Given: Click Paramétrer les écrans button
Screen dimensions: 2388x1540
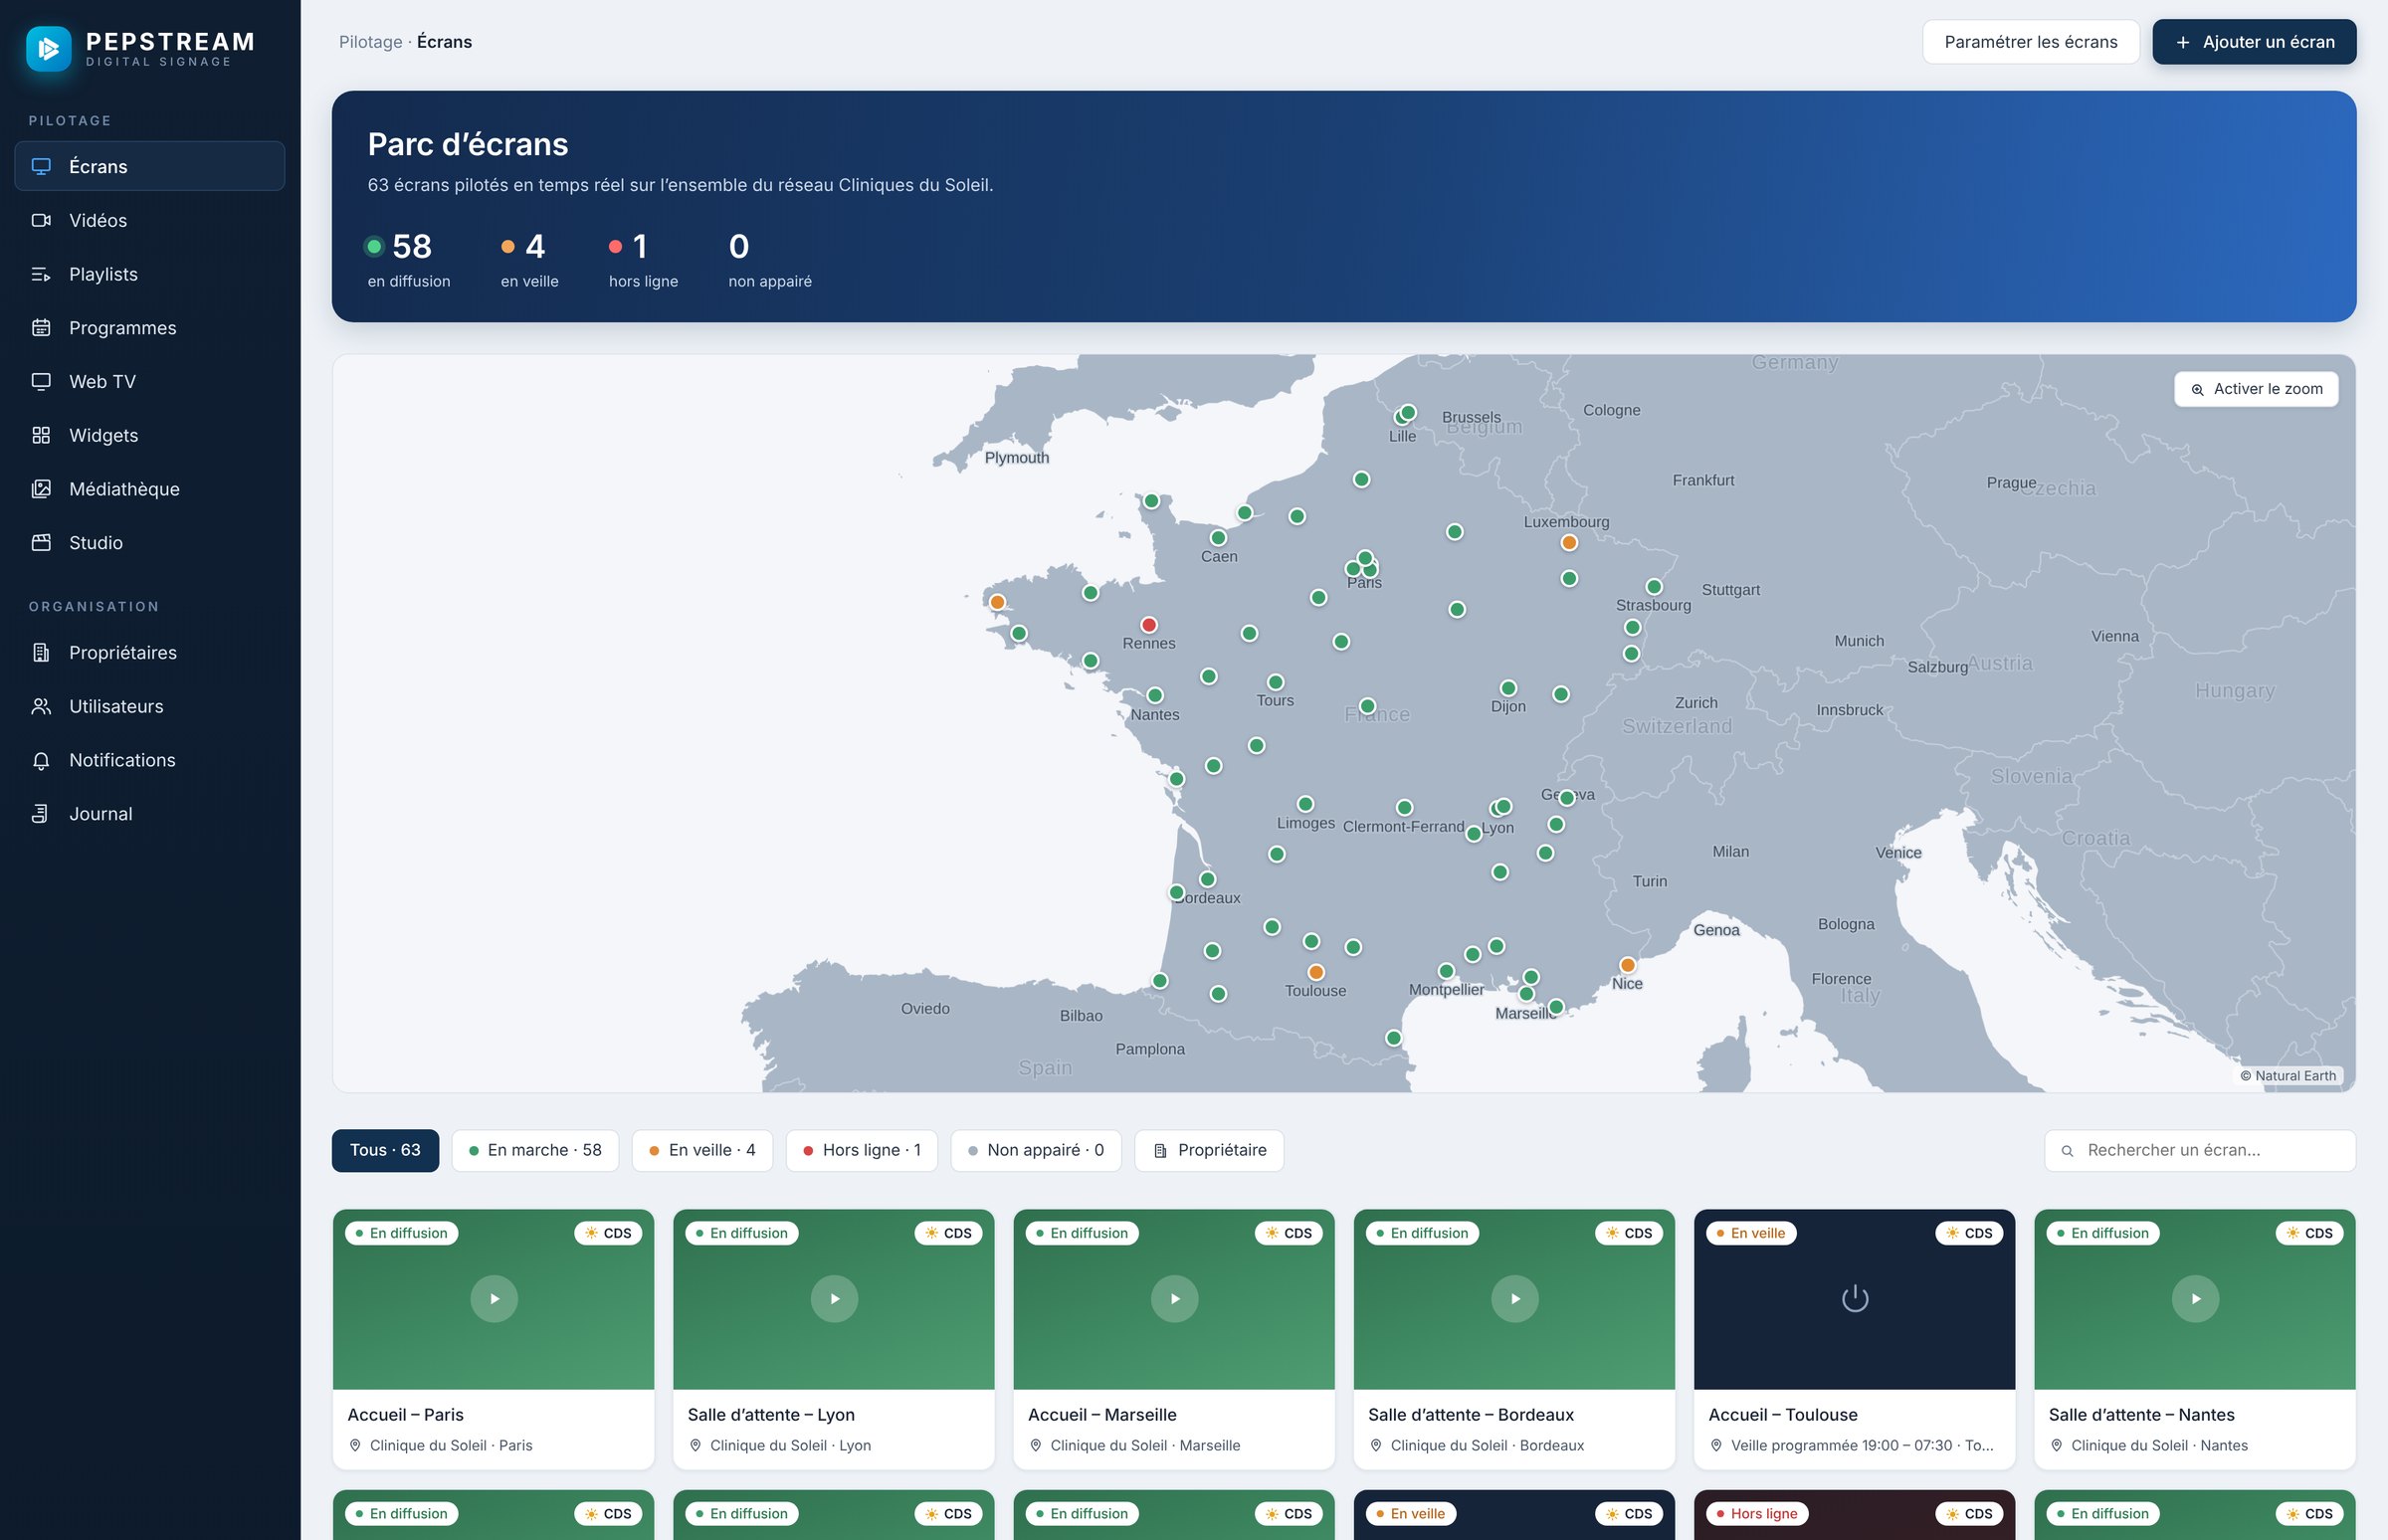Looking at the screenshot, I should click(2030, 42).
